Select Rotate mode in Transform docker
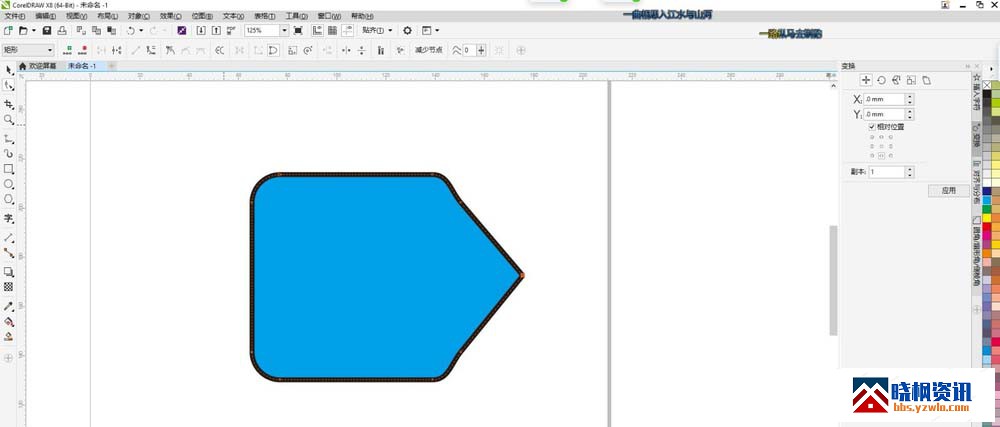The image size is (1000, 427). pyautogui.click(x=881, y=80)
